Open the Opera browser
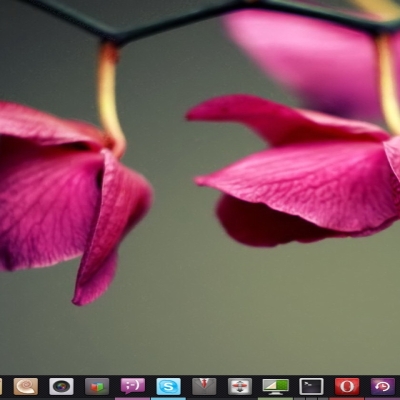Screen dimensions: 400x400 coord(347,386)
